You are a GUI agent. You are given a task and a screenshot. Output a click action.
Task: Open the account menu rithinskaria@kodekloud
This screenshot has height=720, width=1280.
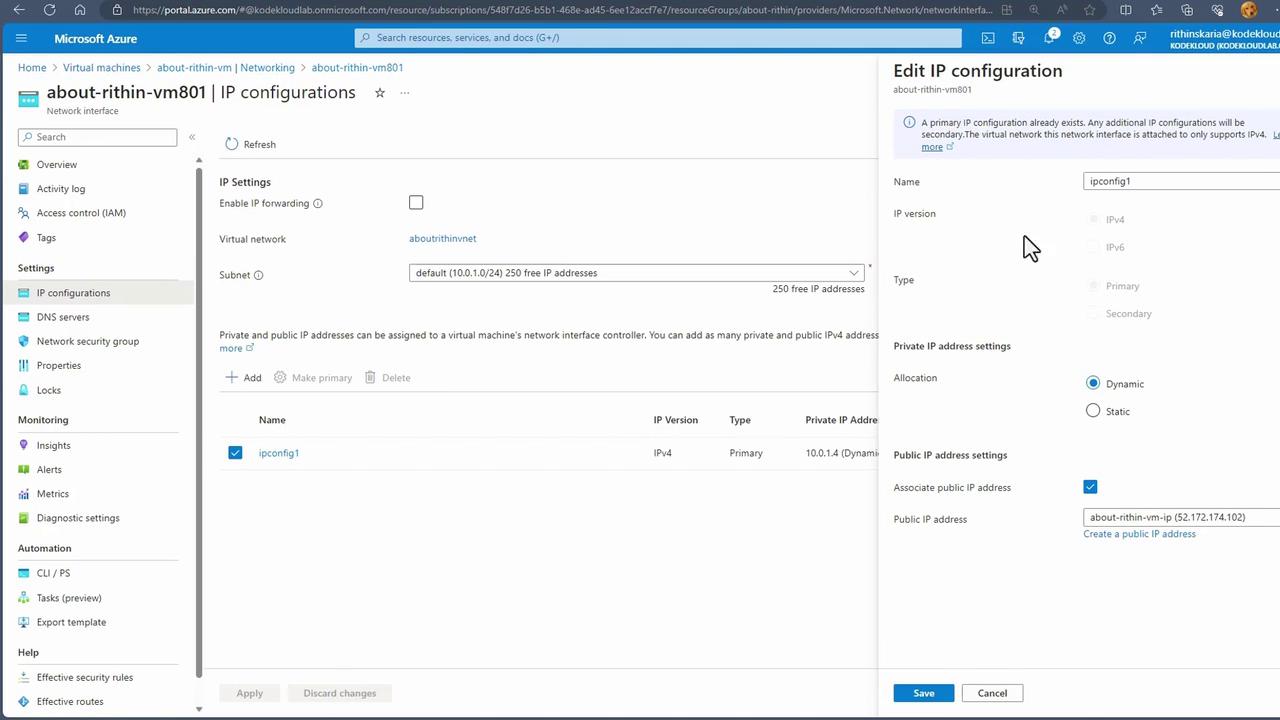(x=1224, y=38)
